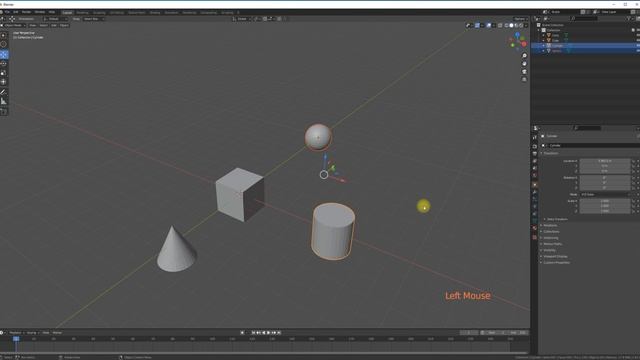Expand the Custom Properties panel
This screenshot has height=360, width=640.
[x=556, y=262]
